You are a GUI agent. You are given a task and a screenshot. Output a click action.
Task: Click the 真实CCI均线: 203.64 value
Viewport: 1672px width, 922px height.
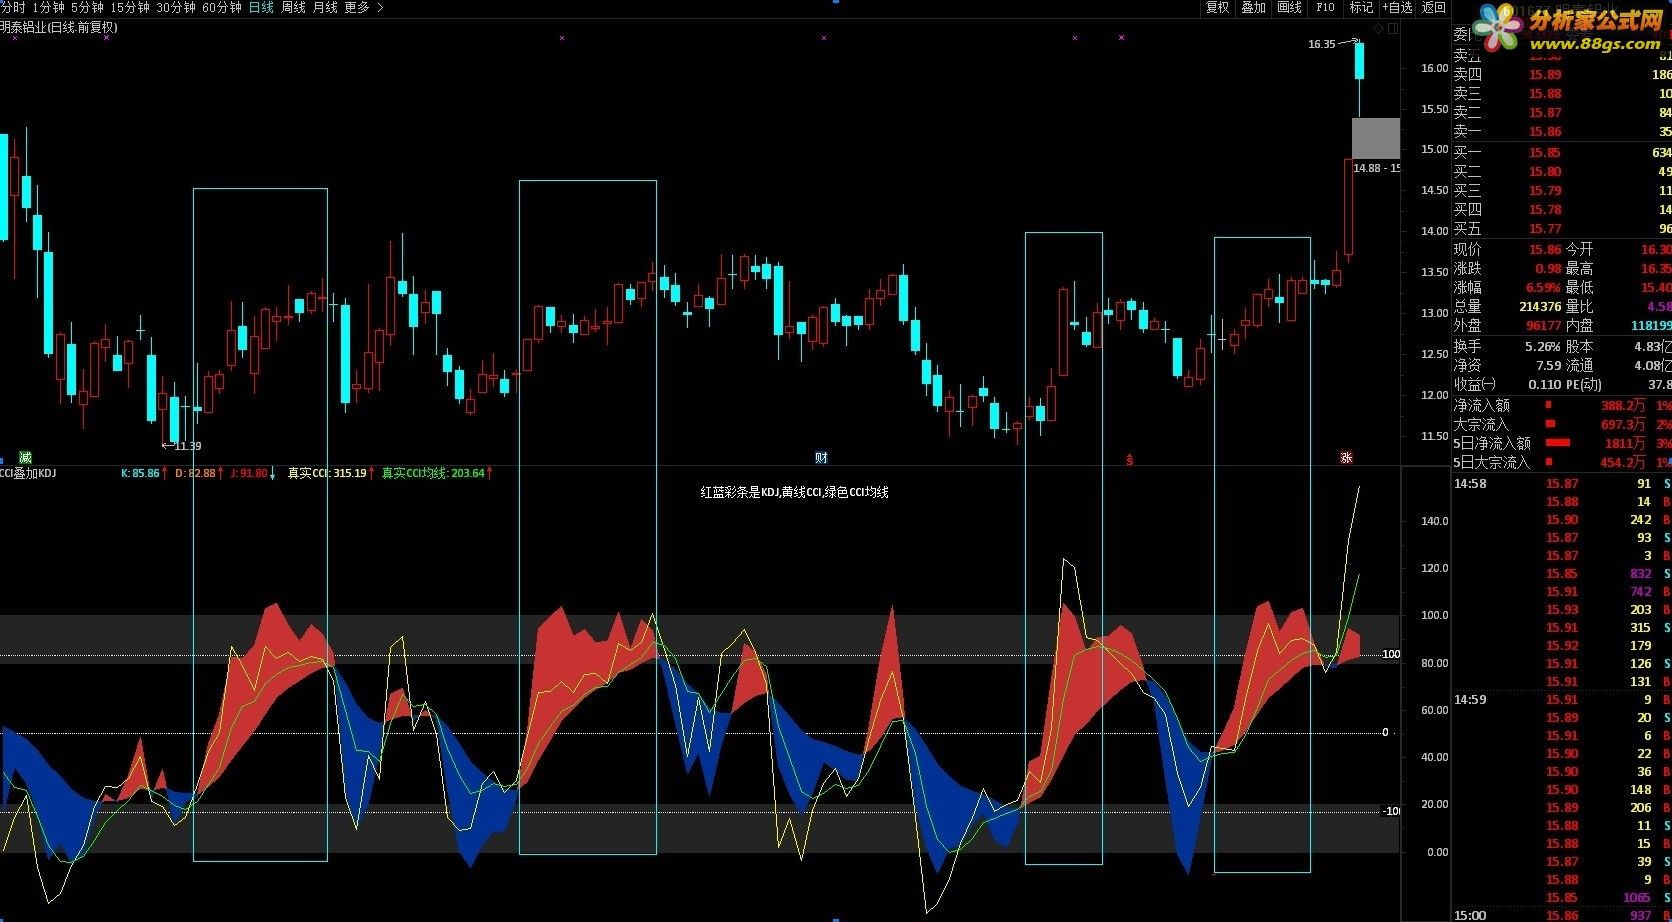tap(433, 473)
